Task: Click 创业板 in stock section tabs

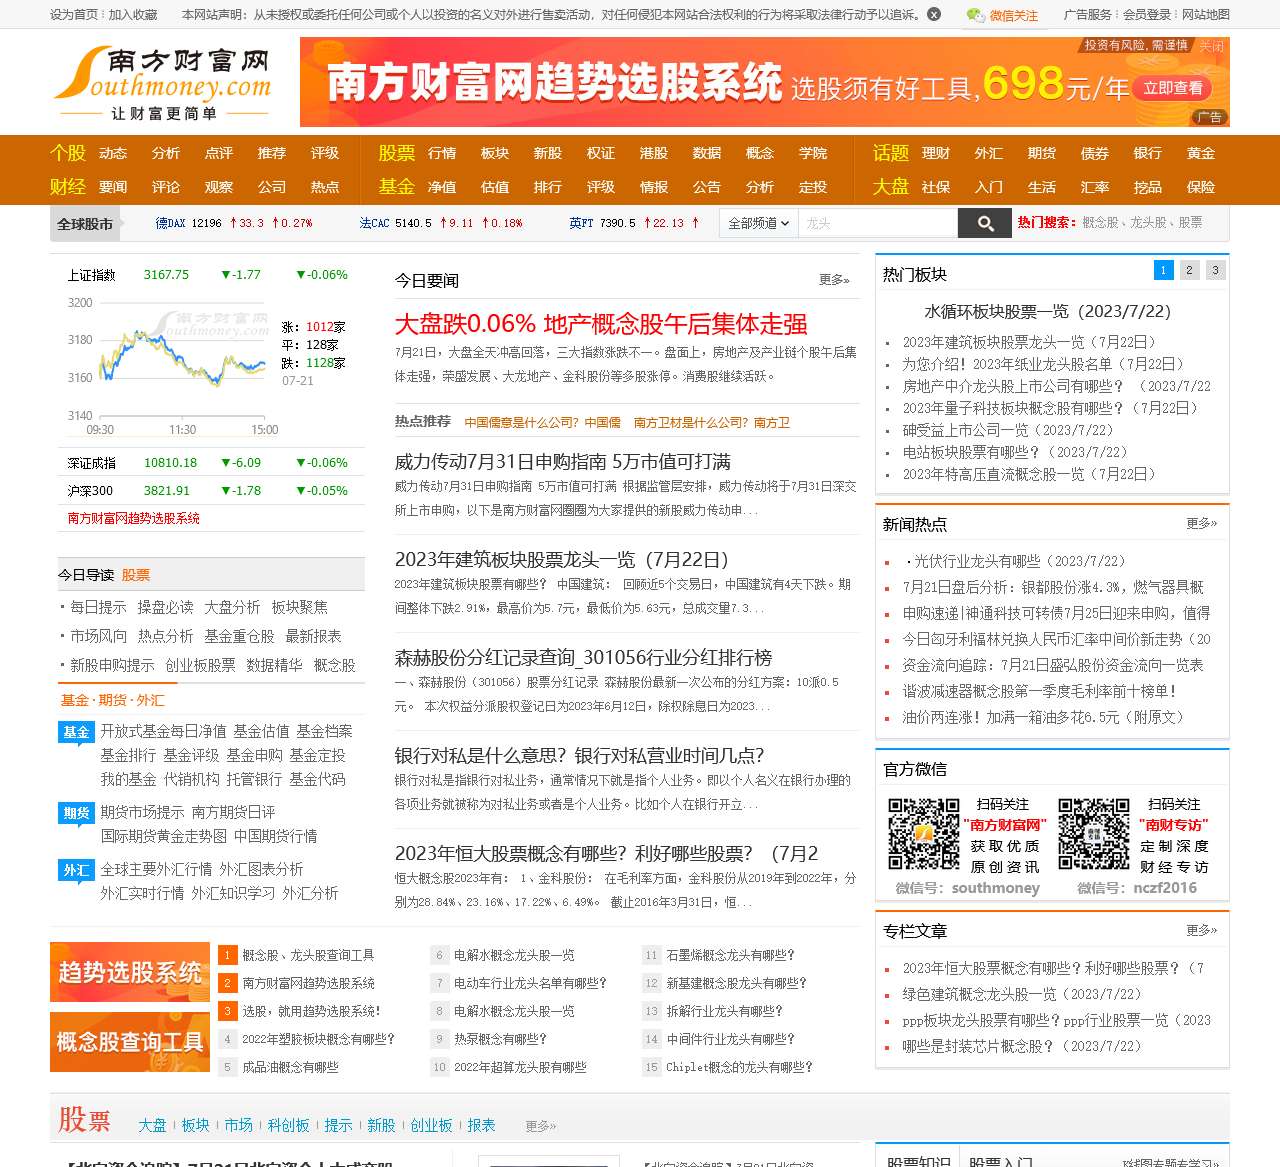Action: [x=431, y=1125]
